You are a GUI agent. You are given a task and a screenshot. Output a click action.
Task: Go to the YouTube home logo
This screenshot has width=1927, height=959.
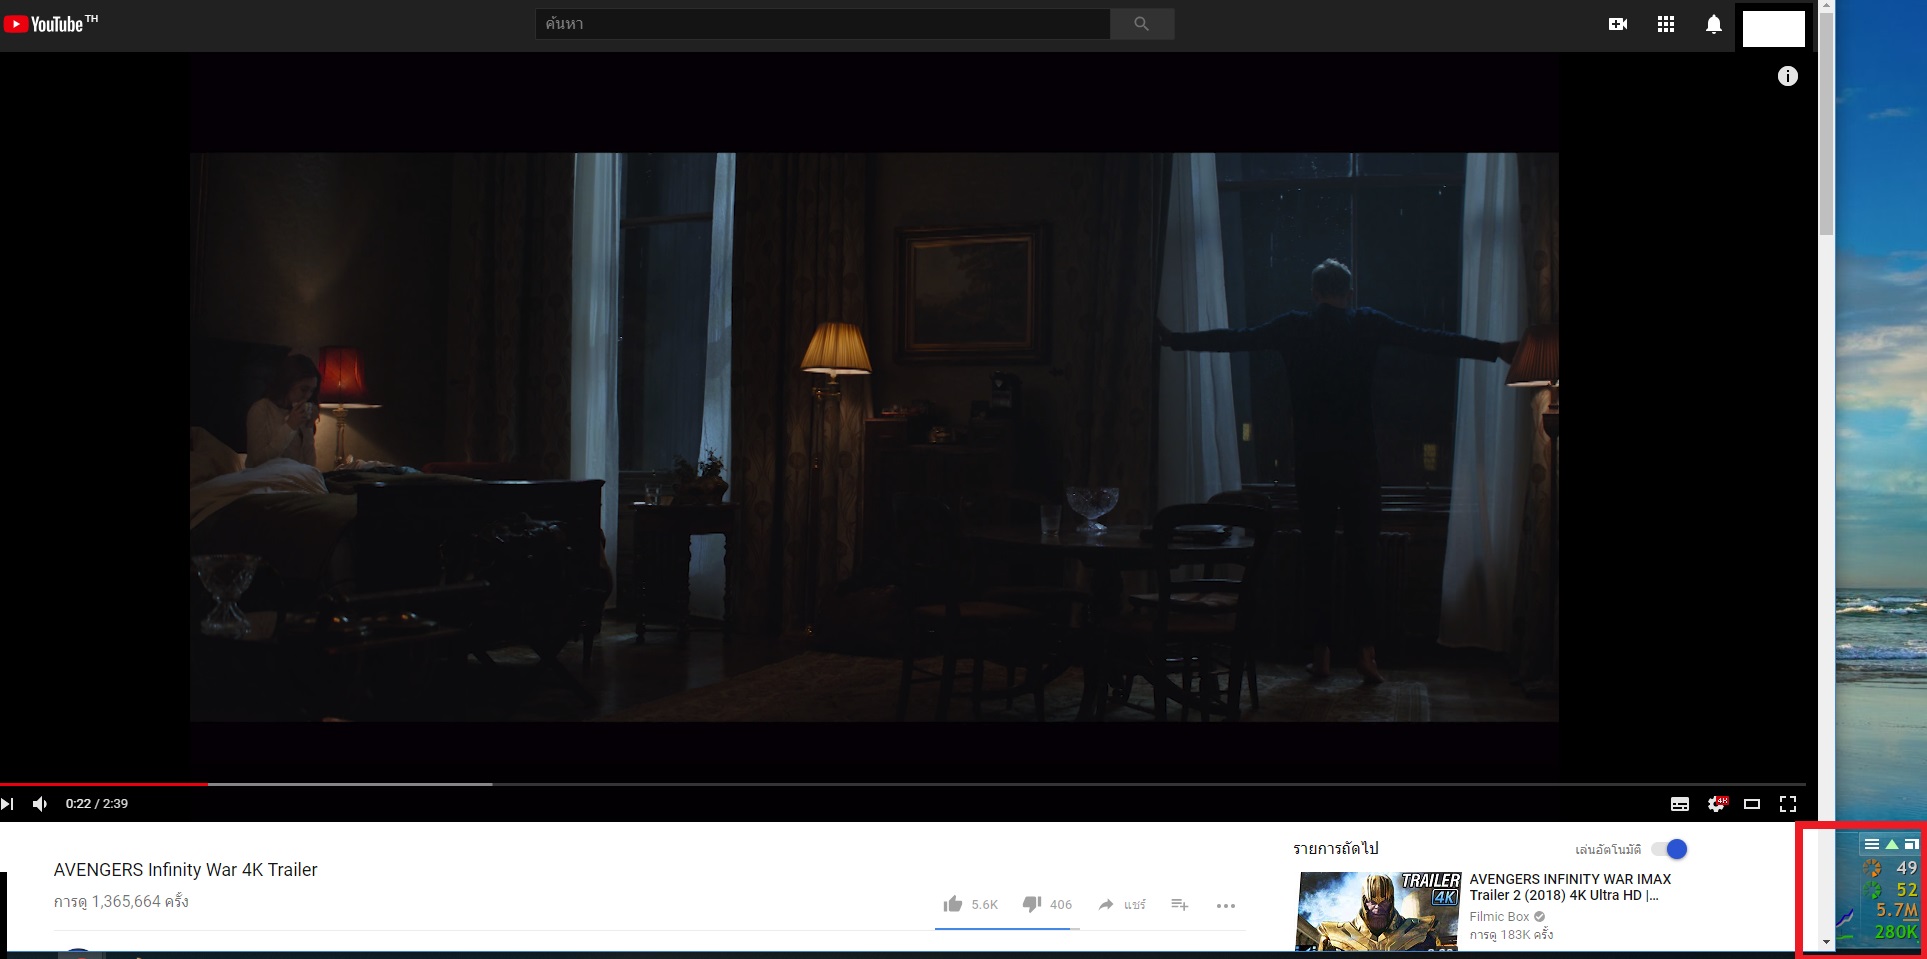[50, 24]
